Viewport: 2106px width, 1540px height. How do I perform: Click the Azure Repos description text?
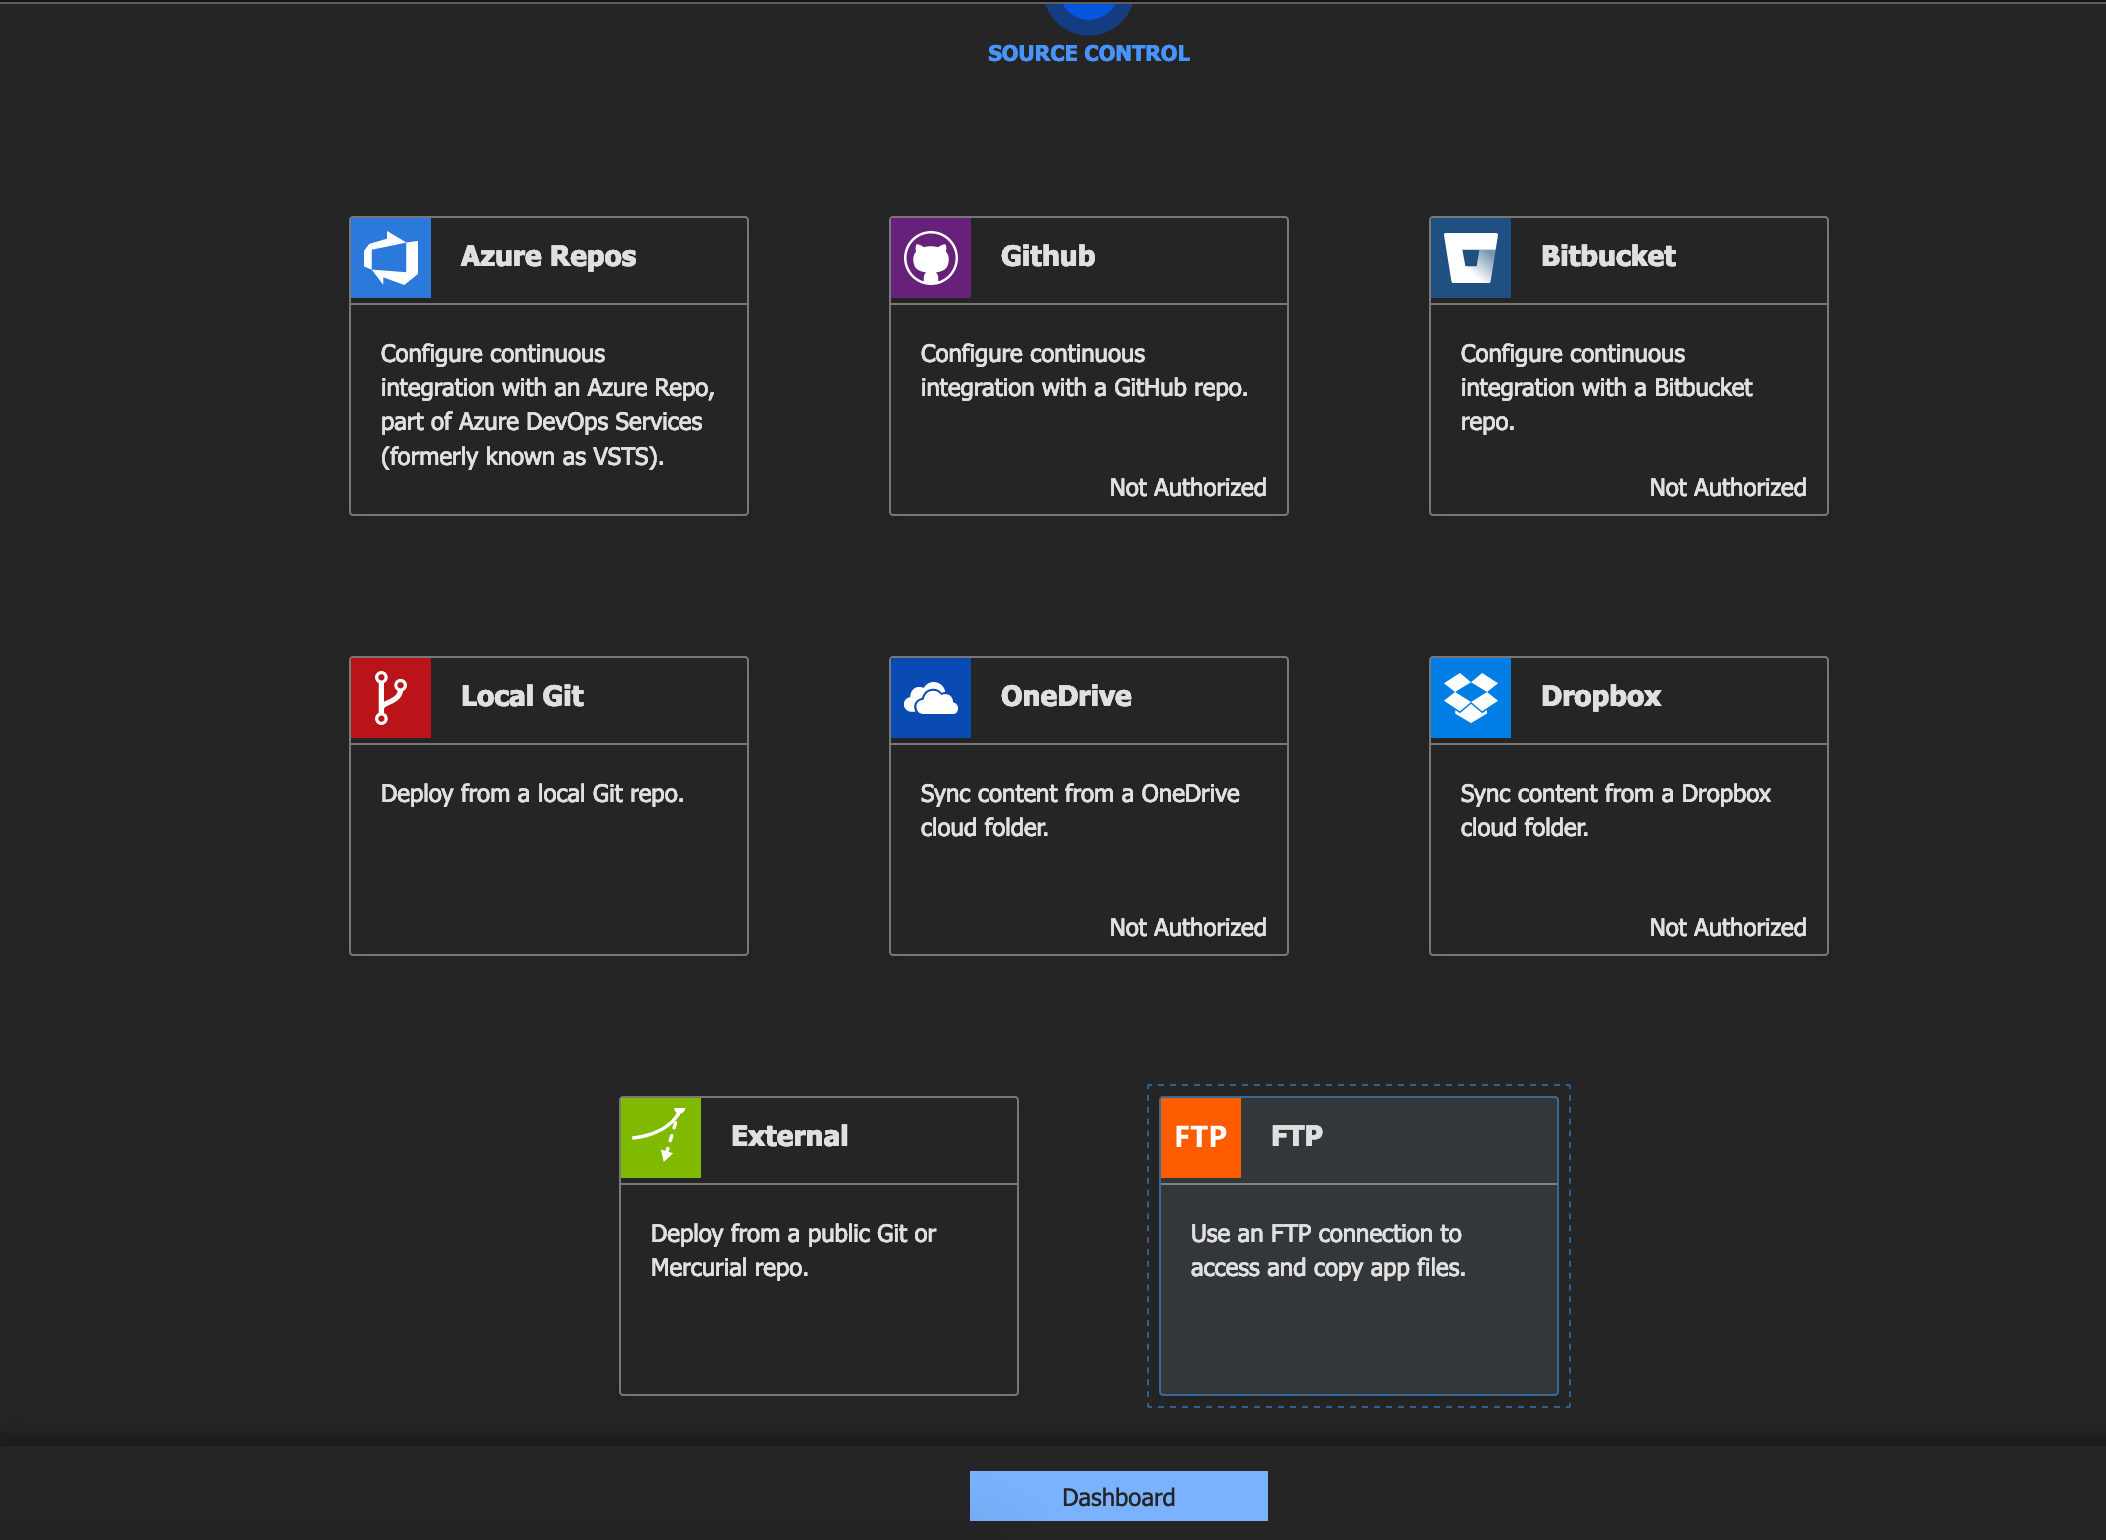click(548, 405)
